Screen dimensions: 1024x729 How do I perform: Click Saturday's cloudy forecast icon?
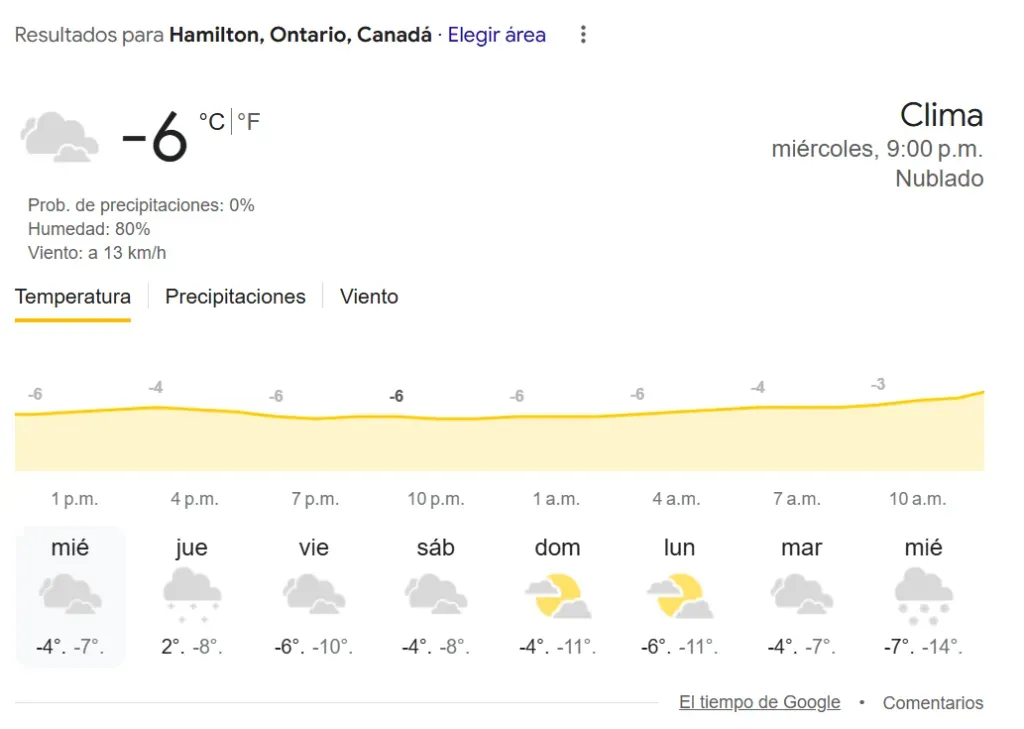coord(436,594)
